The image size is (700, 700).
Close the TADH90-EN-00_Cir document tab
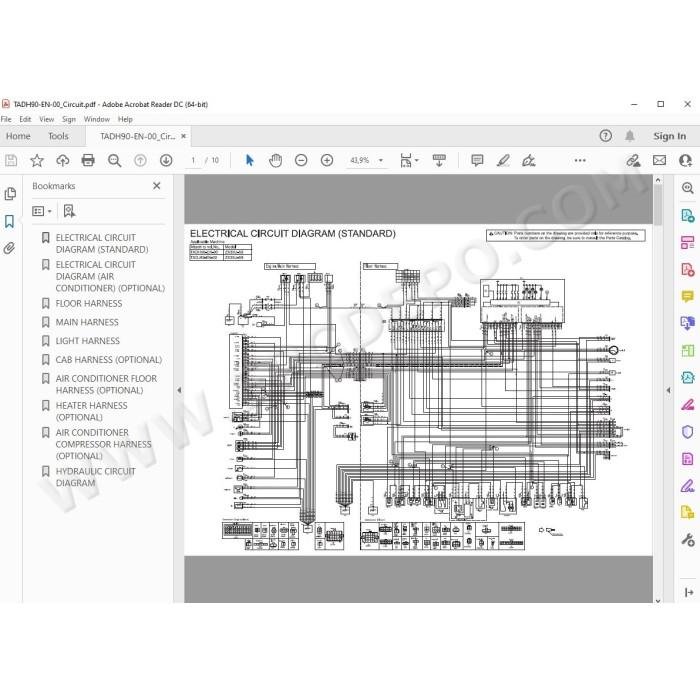(x=183, y=136)
